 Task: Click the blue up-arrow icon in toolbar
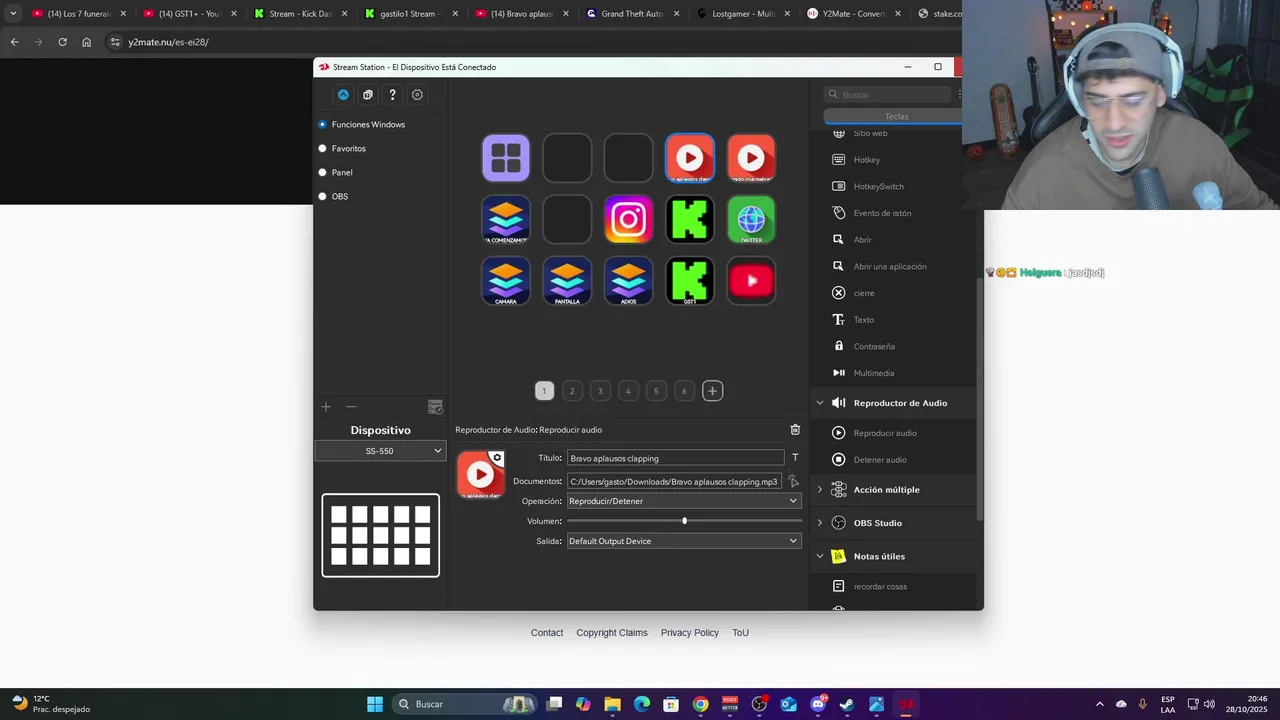point(343,95)
